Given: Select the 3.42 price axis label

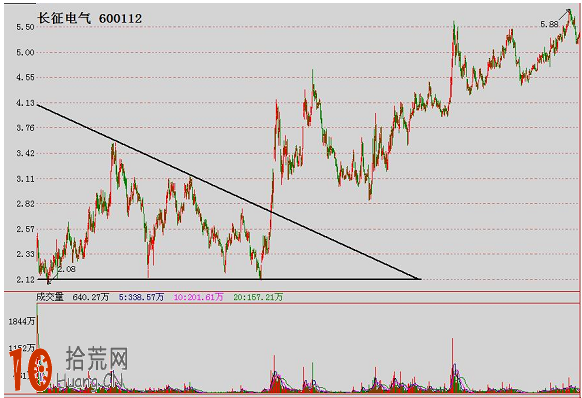Looking at the screenshot, I should [25, 153].
